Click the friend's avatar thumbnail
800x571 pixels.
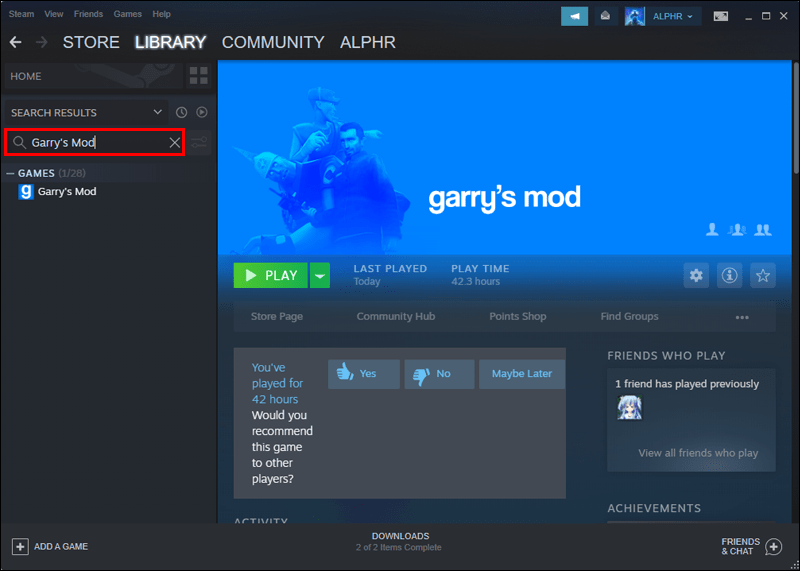click(x=630, y=408)
